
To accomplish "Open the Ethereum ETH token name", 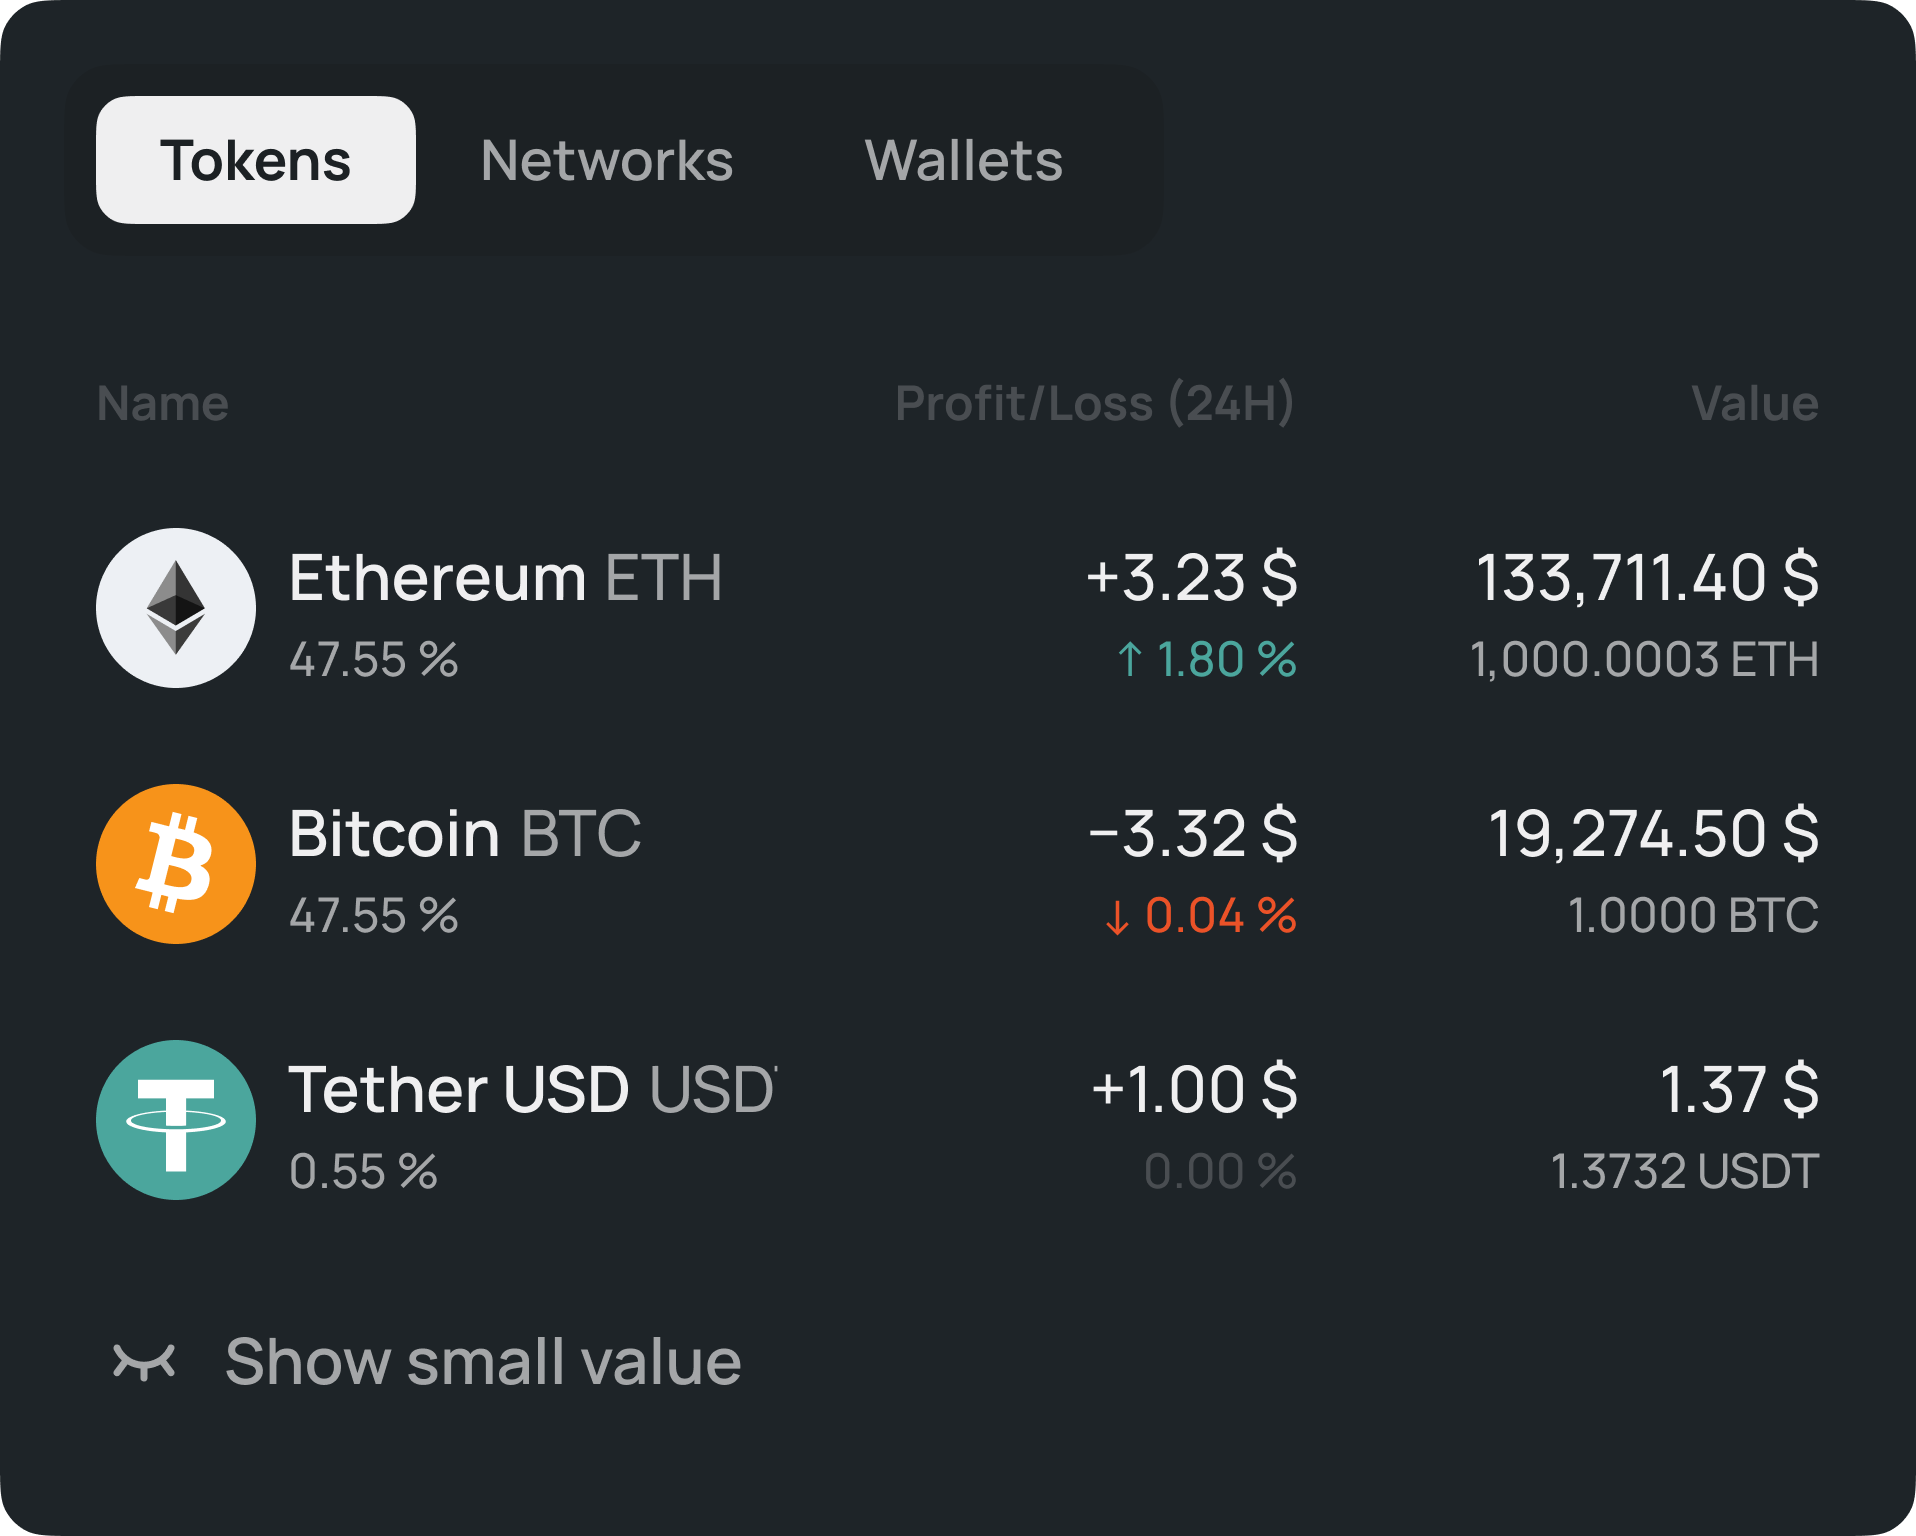I will [x=505, y=578].
